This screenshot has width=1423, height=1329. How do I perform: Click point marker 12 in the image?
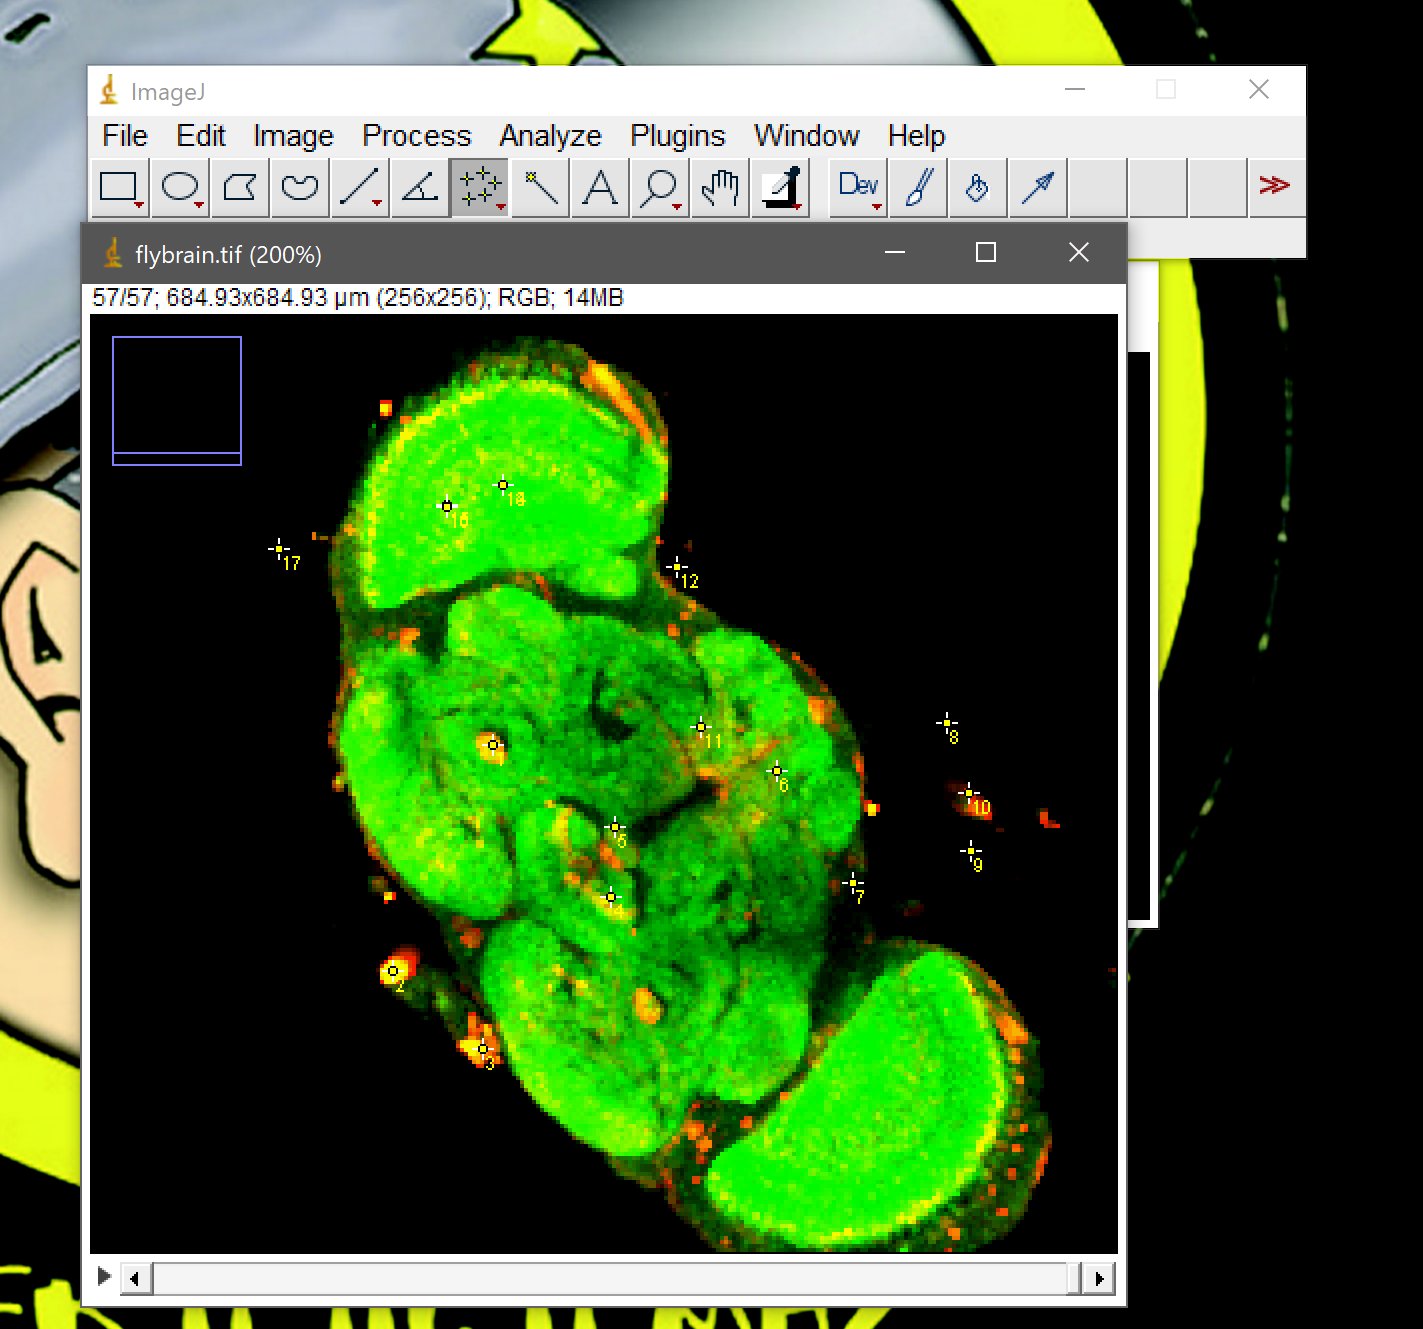click(677, 567)
